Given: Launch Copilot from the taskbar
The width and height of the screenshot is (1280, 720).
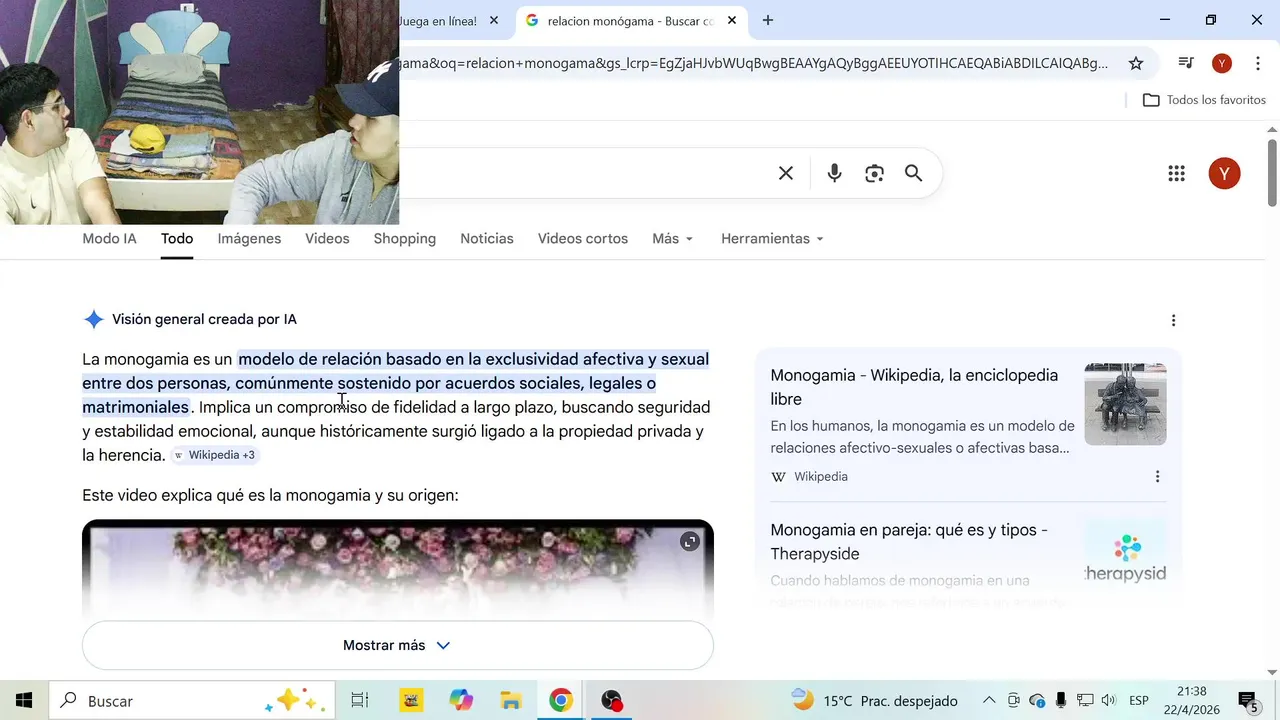Looking at the screenshot, I should tap(461, 700).
